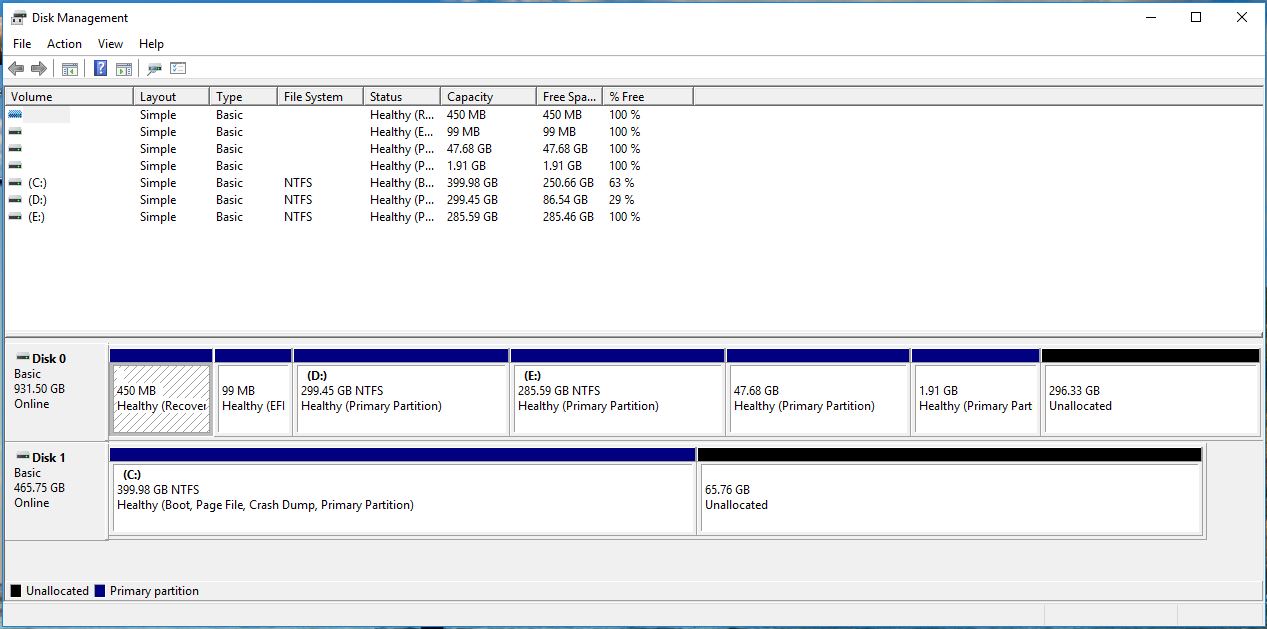Sort by the Free Space column header

tap(569, 97)
